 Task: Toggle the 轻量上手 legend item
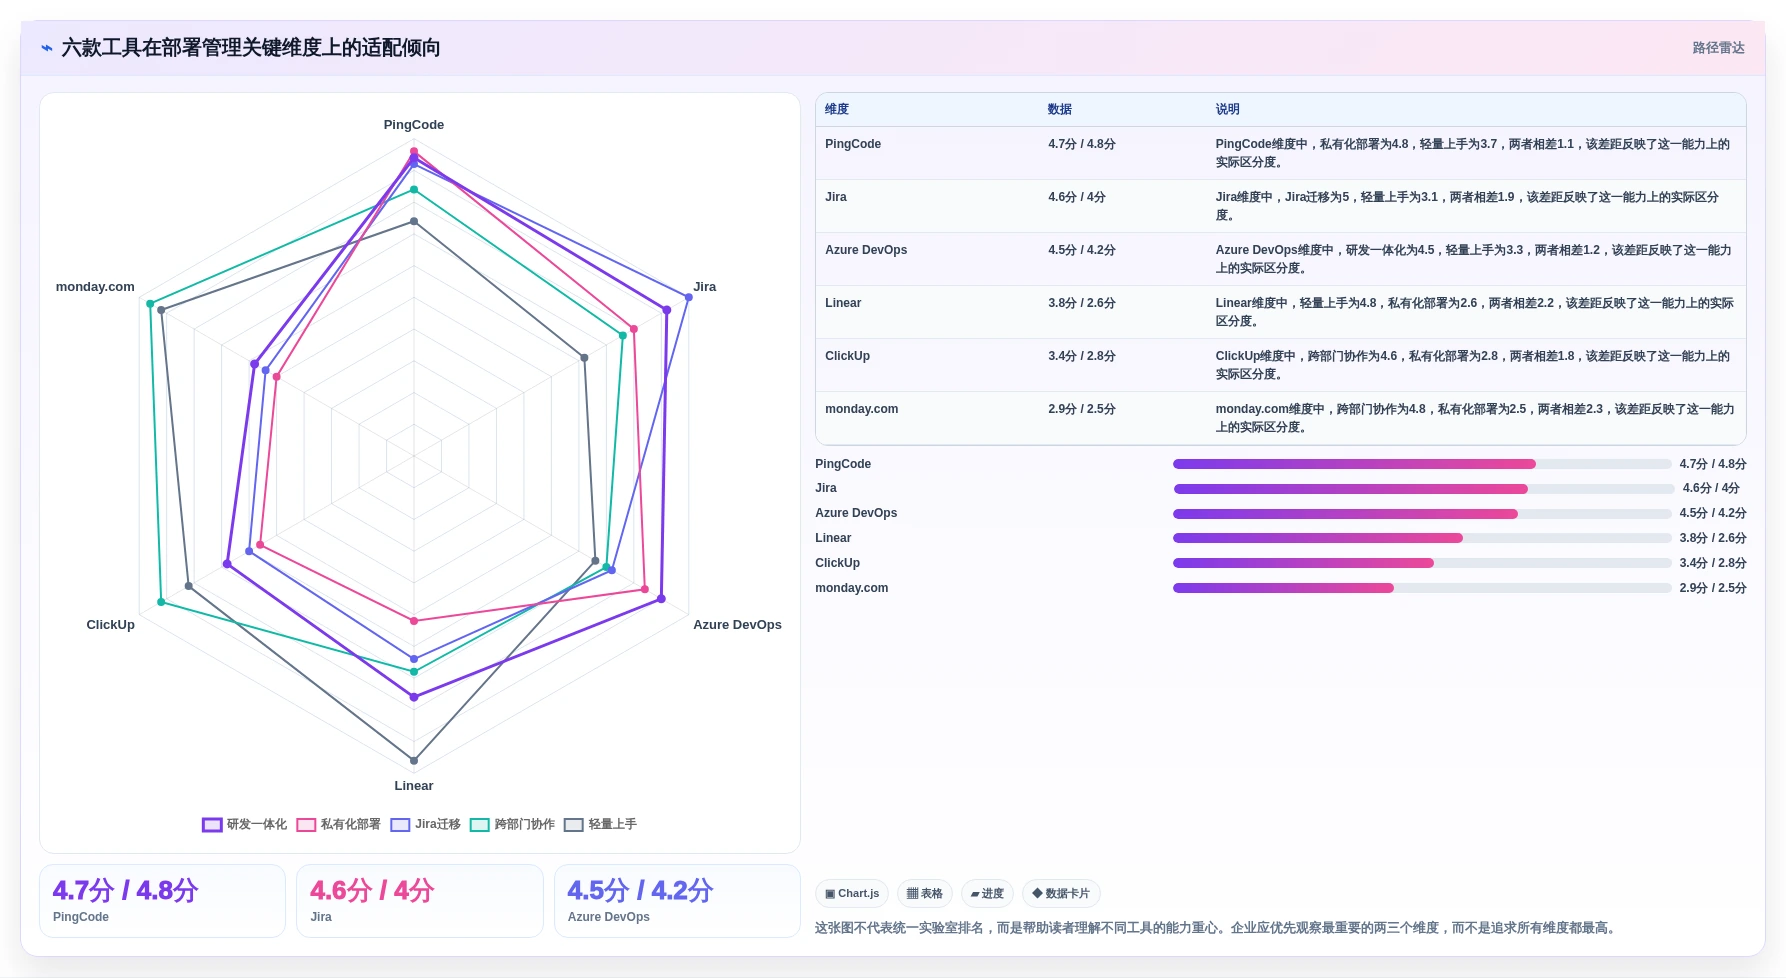click(x=600, y=825)
